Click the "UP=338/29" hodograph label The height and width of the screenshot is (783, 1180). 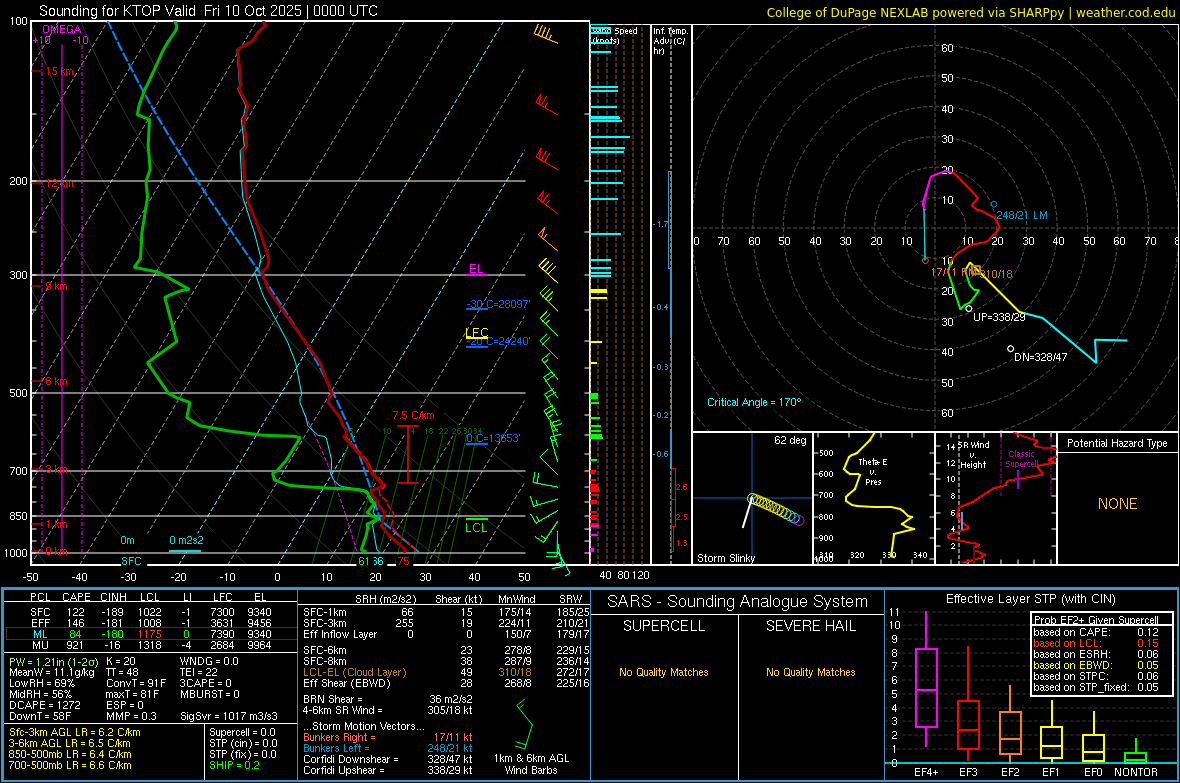pyautogui.click(x=999, y=317)
